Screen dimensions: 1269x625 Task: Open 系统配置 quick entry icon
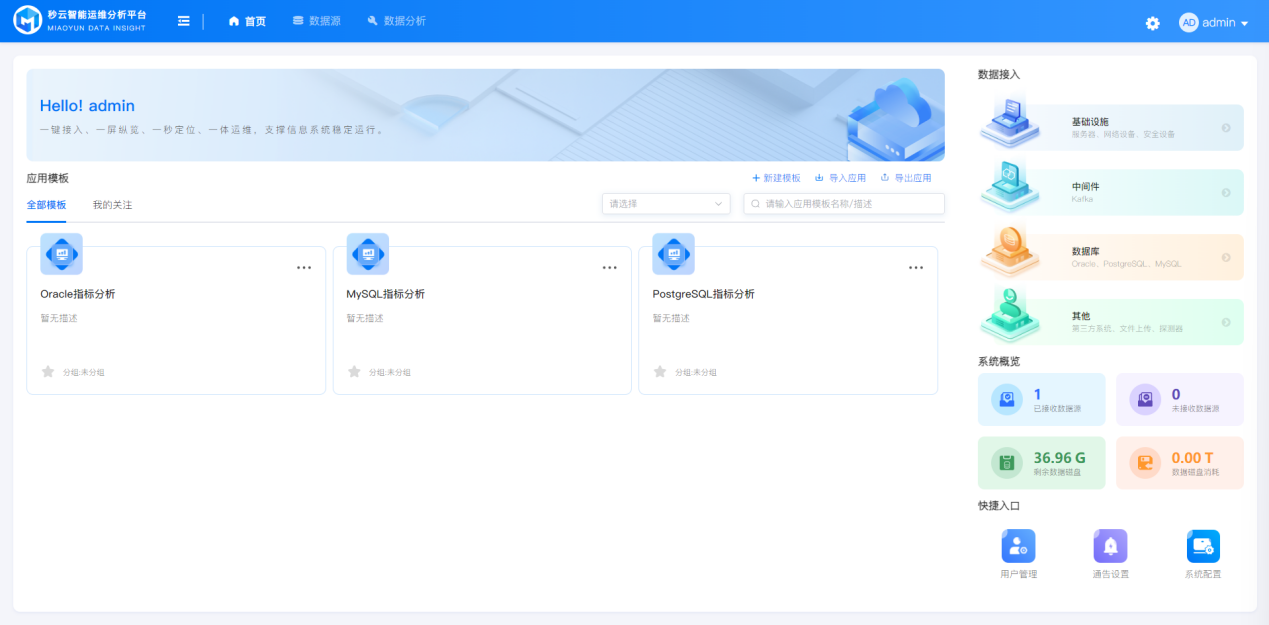[1203, 546]
